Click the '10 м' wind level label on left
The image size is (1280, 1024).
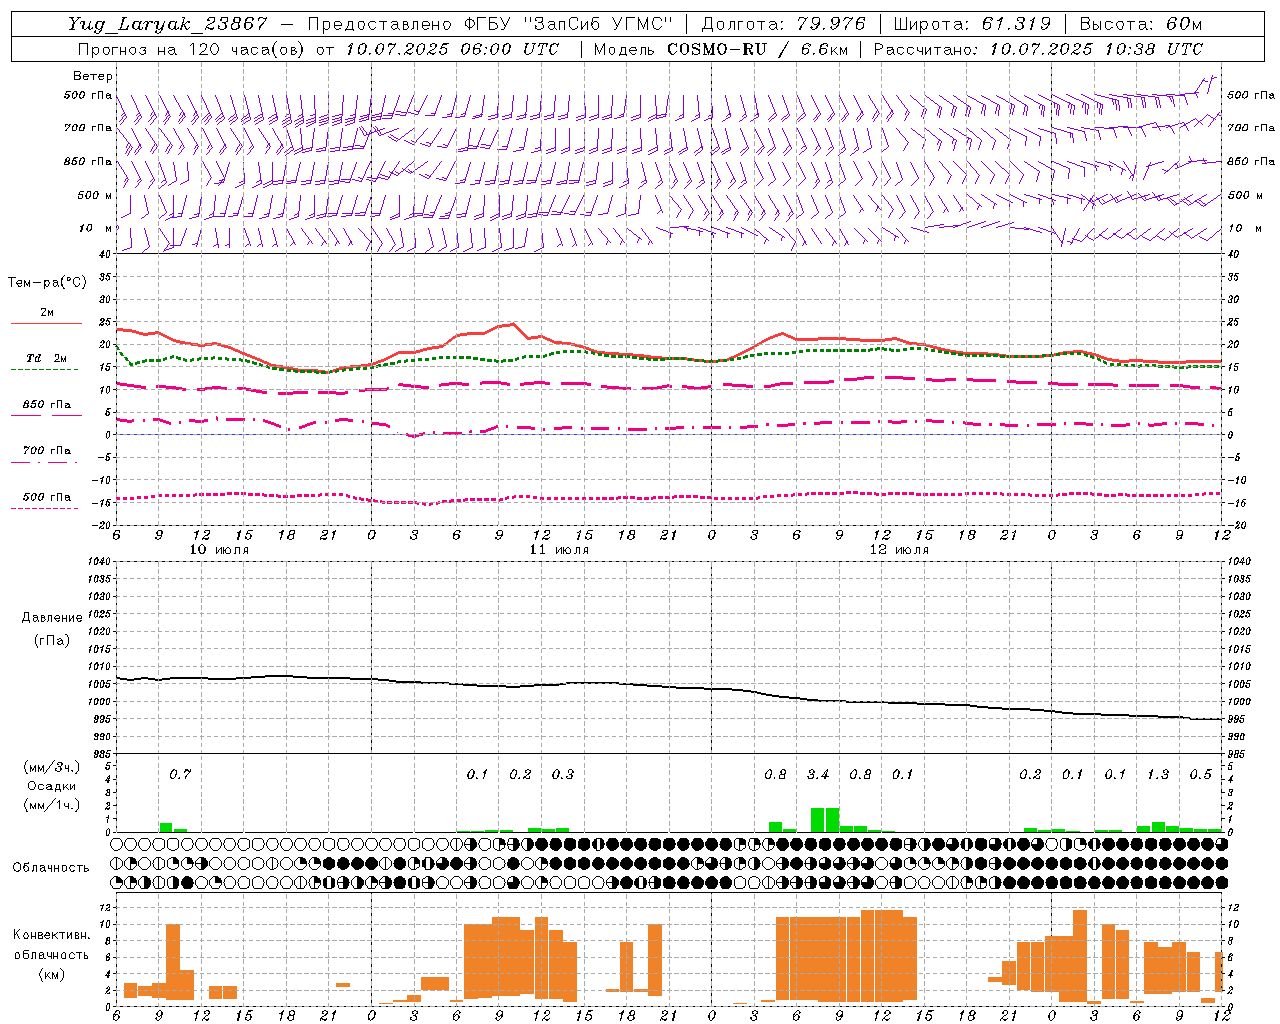click(94, 228)
